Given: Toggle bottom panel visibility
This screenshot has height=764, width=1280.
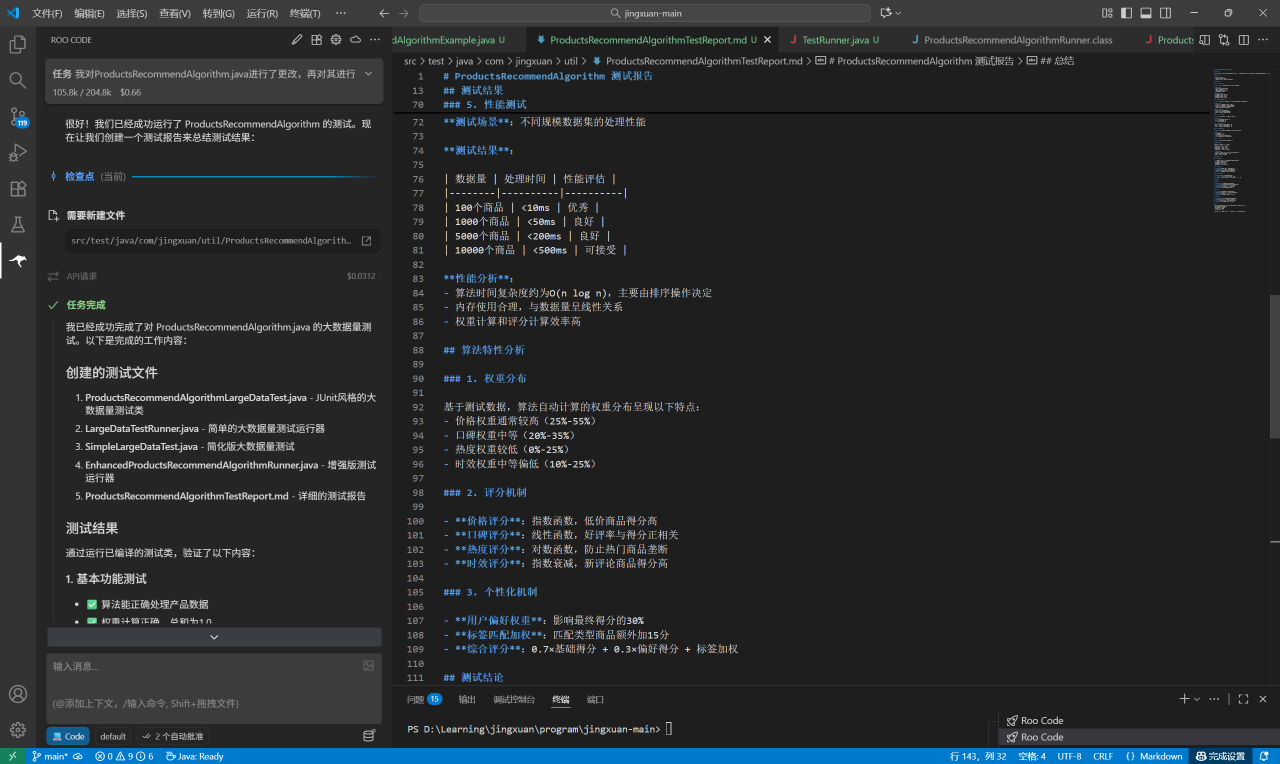Looking at the screenshot, I should coord(1146,13).
